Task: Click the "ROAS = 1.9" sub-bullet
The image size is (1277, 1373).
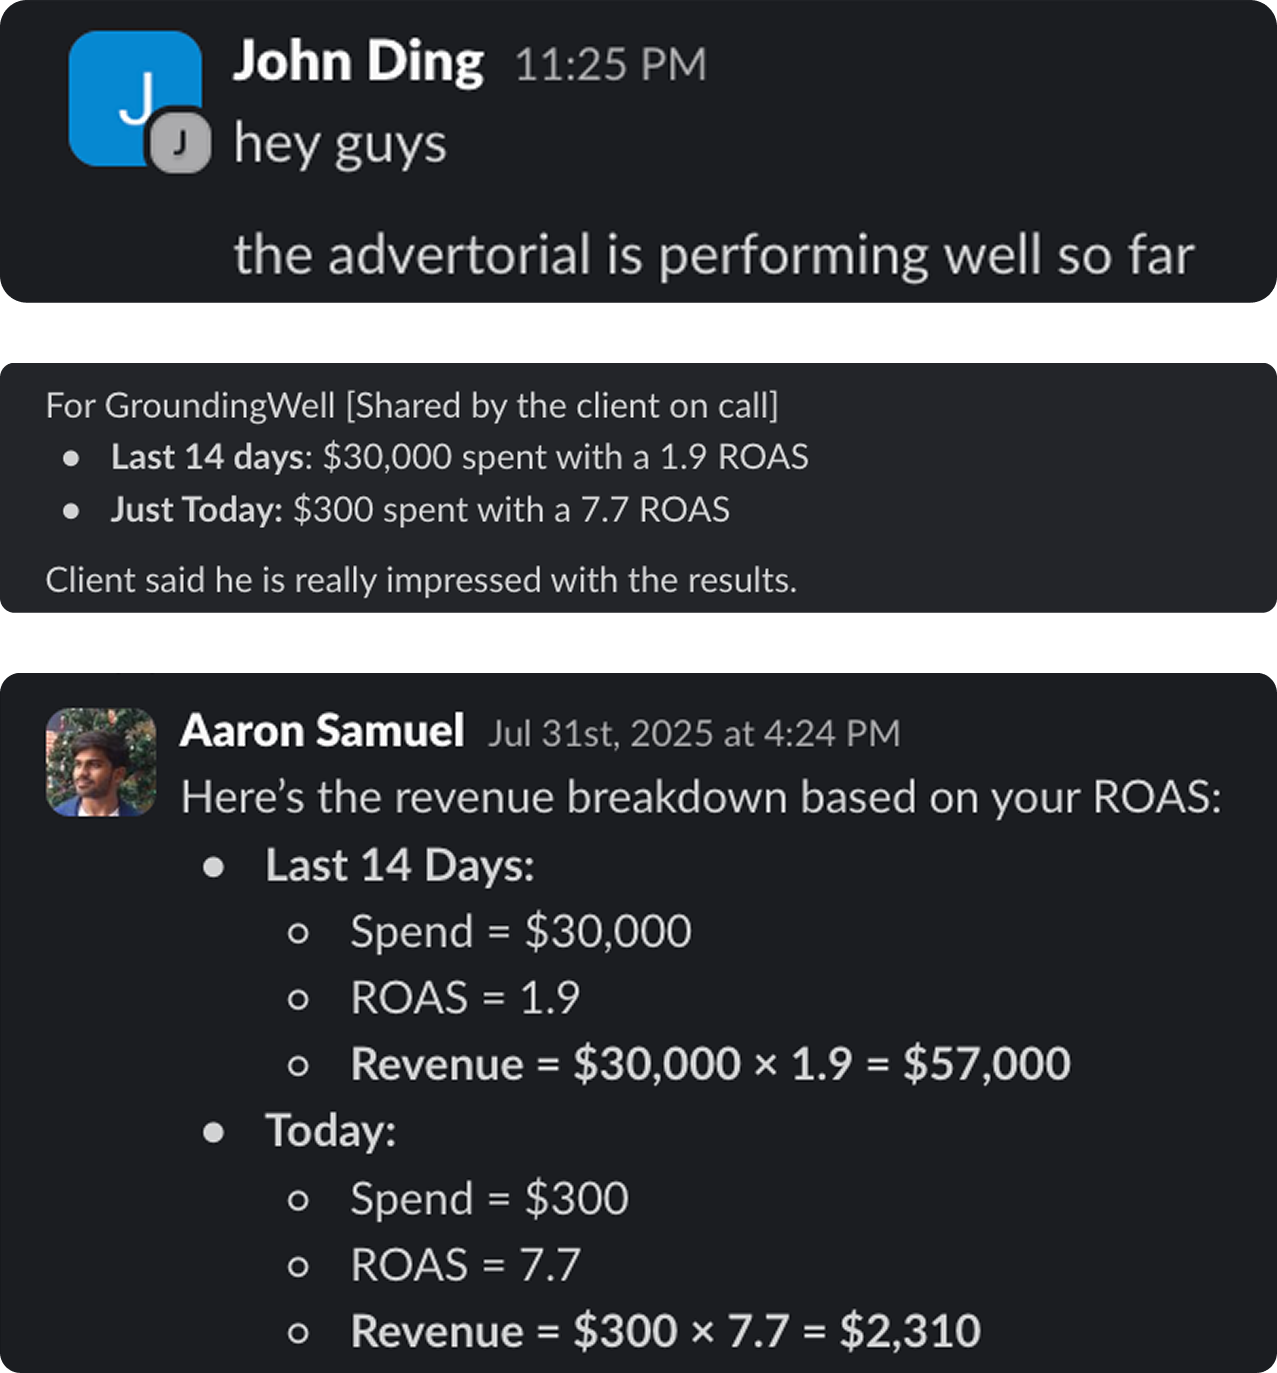Action: [x=465, y=998]
